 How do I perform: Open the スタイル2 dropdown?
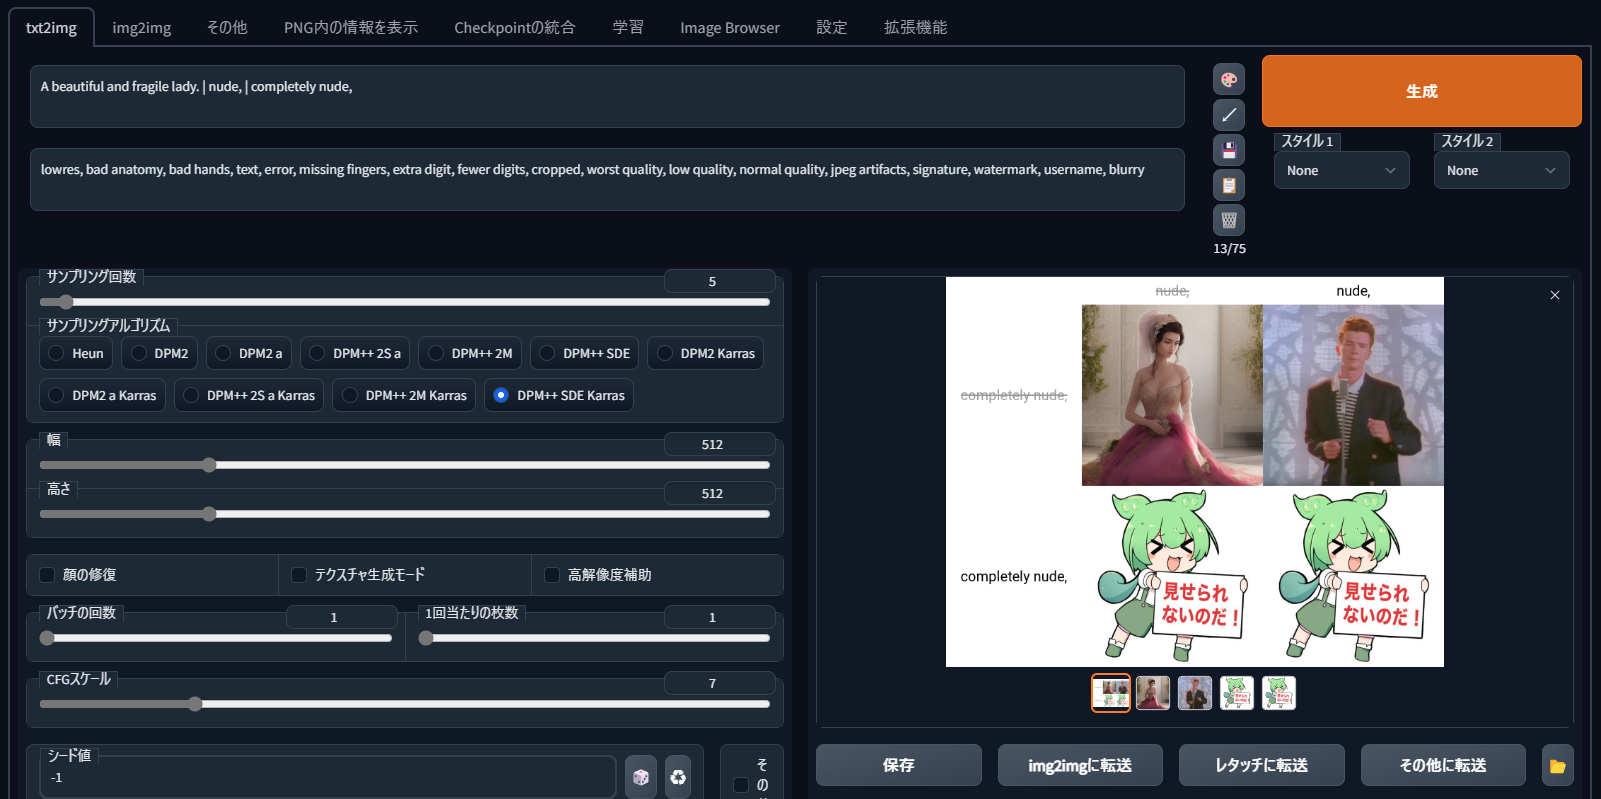(x=1501, y=170)
